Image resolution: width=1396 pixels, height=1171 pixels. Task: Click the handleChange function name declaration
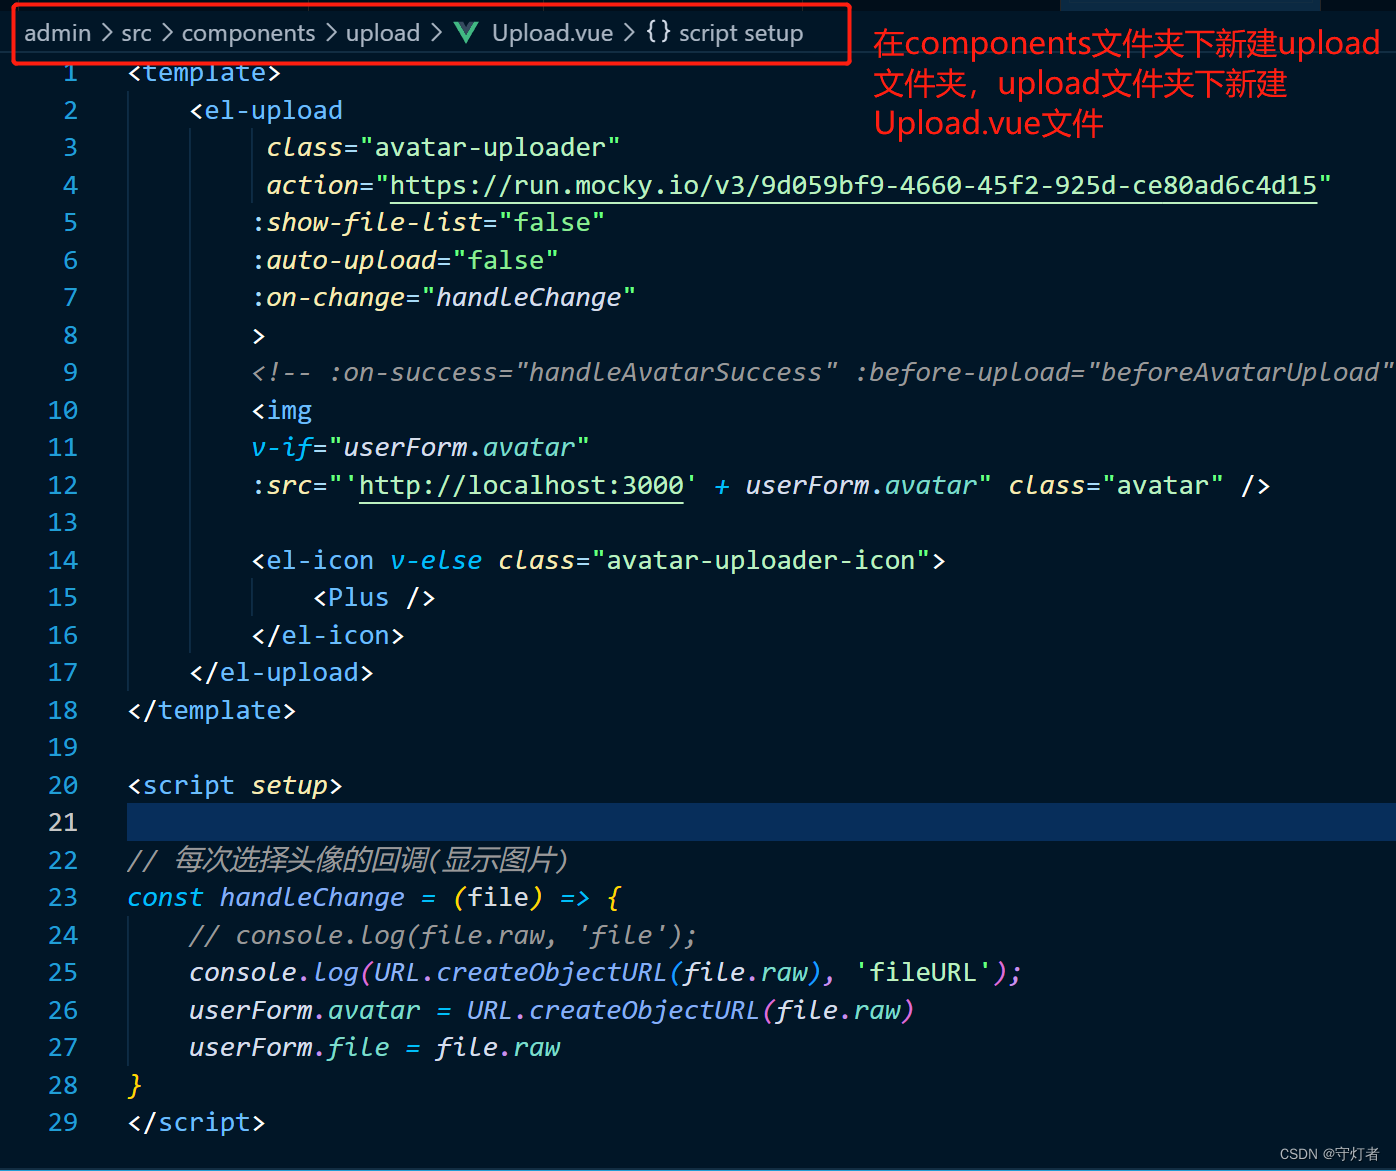click(x=312, y=897)
